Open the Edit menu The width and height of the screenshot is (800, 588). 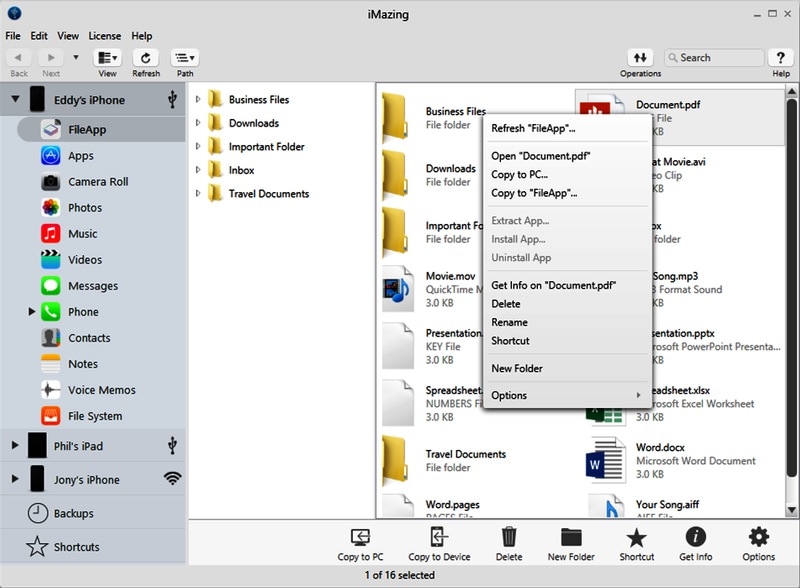(x=39, y=36)
